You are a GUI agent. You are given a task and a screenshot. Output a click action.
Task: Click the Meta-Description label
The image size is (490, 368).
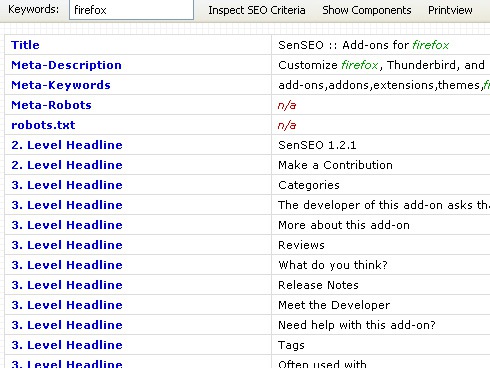point(66,65)
